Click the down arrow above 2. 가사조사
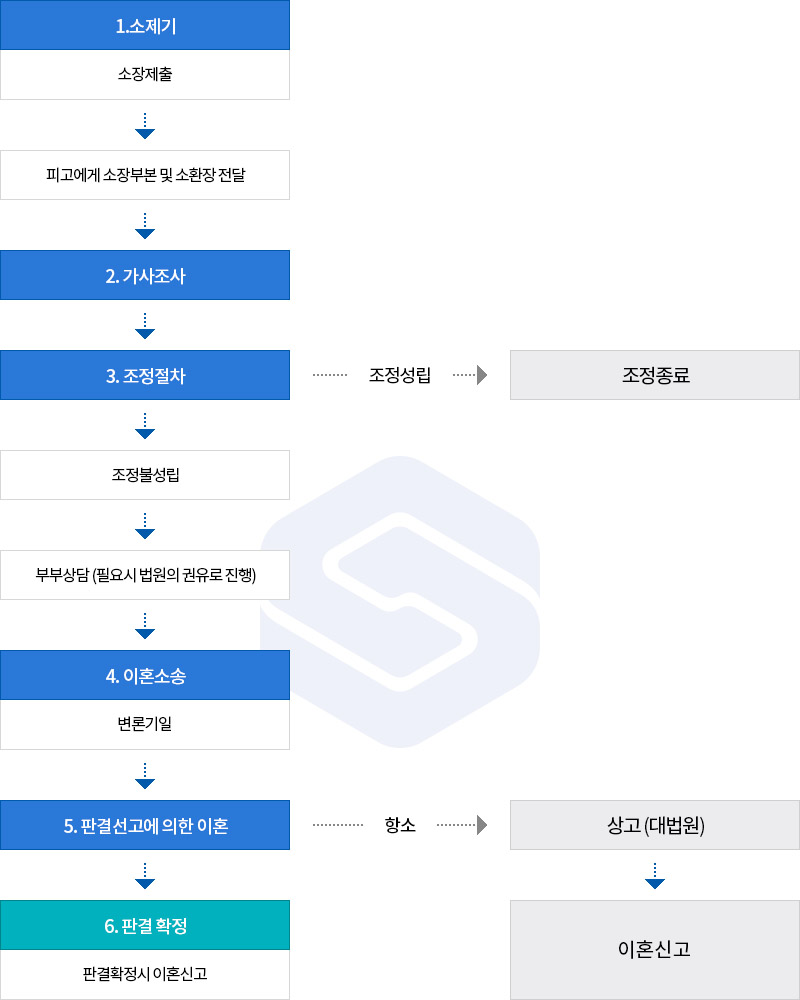The width and height of the screenshot is (800, 1000). [x=145, y=226]
